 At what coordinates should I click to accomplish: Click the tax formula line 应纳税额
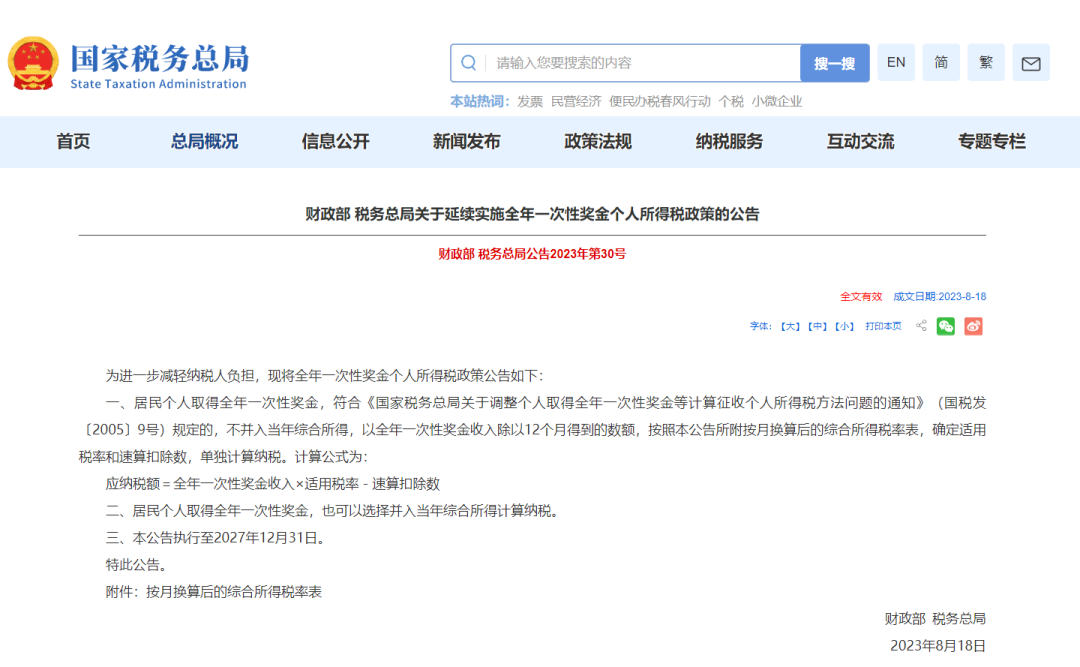273,484
